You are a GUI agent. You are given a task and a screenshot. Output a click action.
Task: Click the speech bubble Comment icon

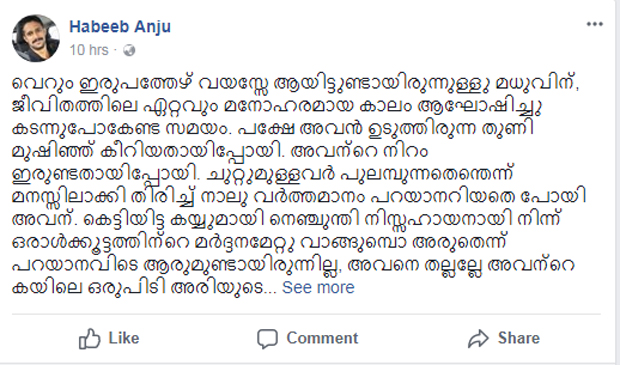point(267,339)
